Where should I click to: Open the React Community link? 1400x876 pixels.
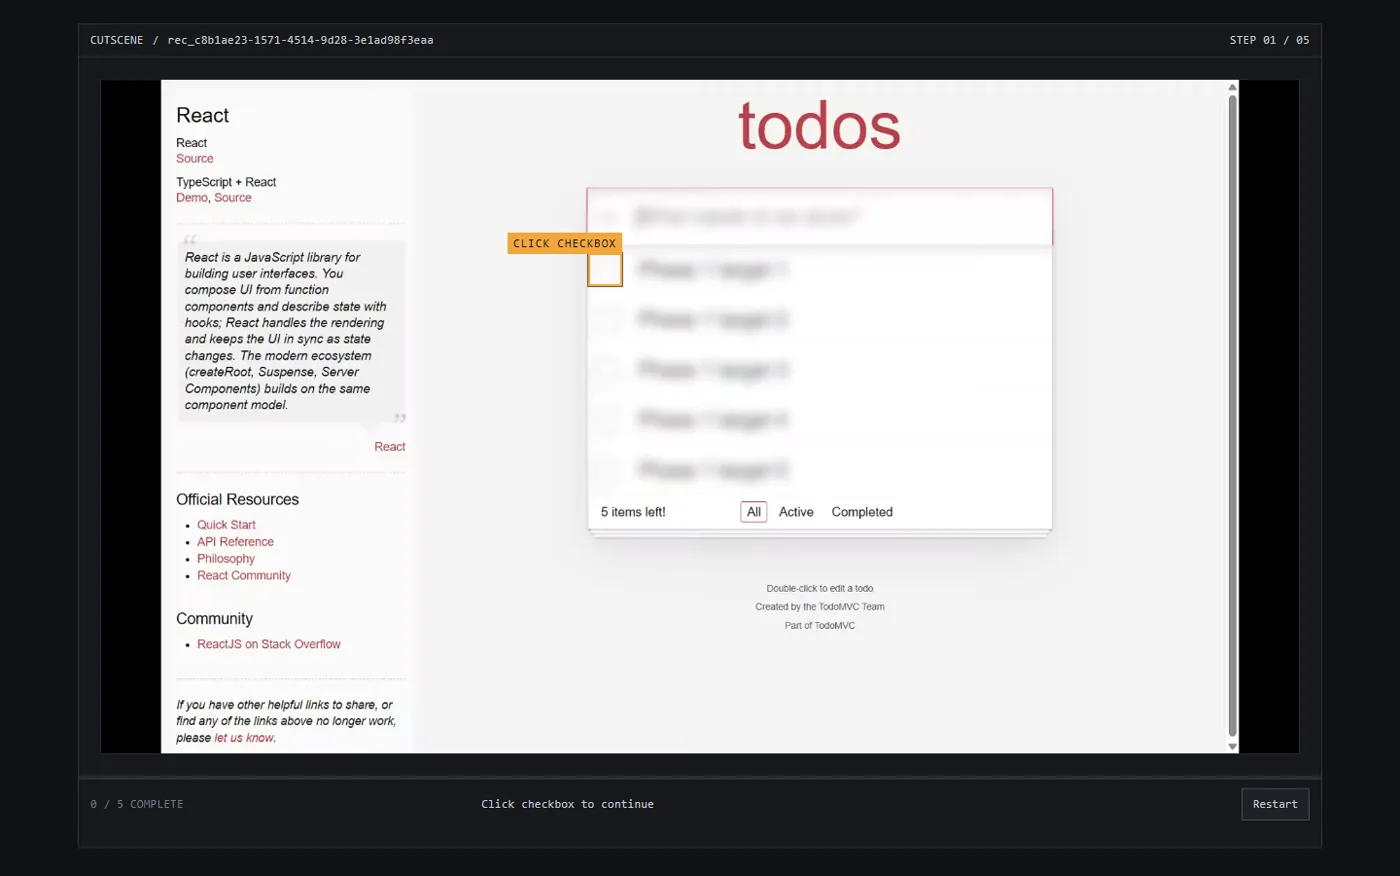pyautogui.click(x=244, y=576)
